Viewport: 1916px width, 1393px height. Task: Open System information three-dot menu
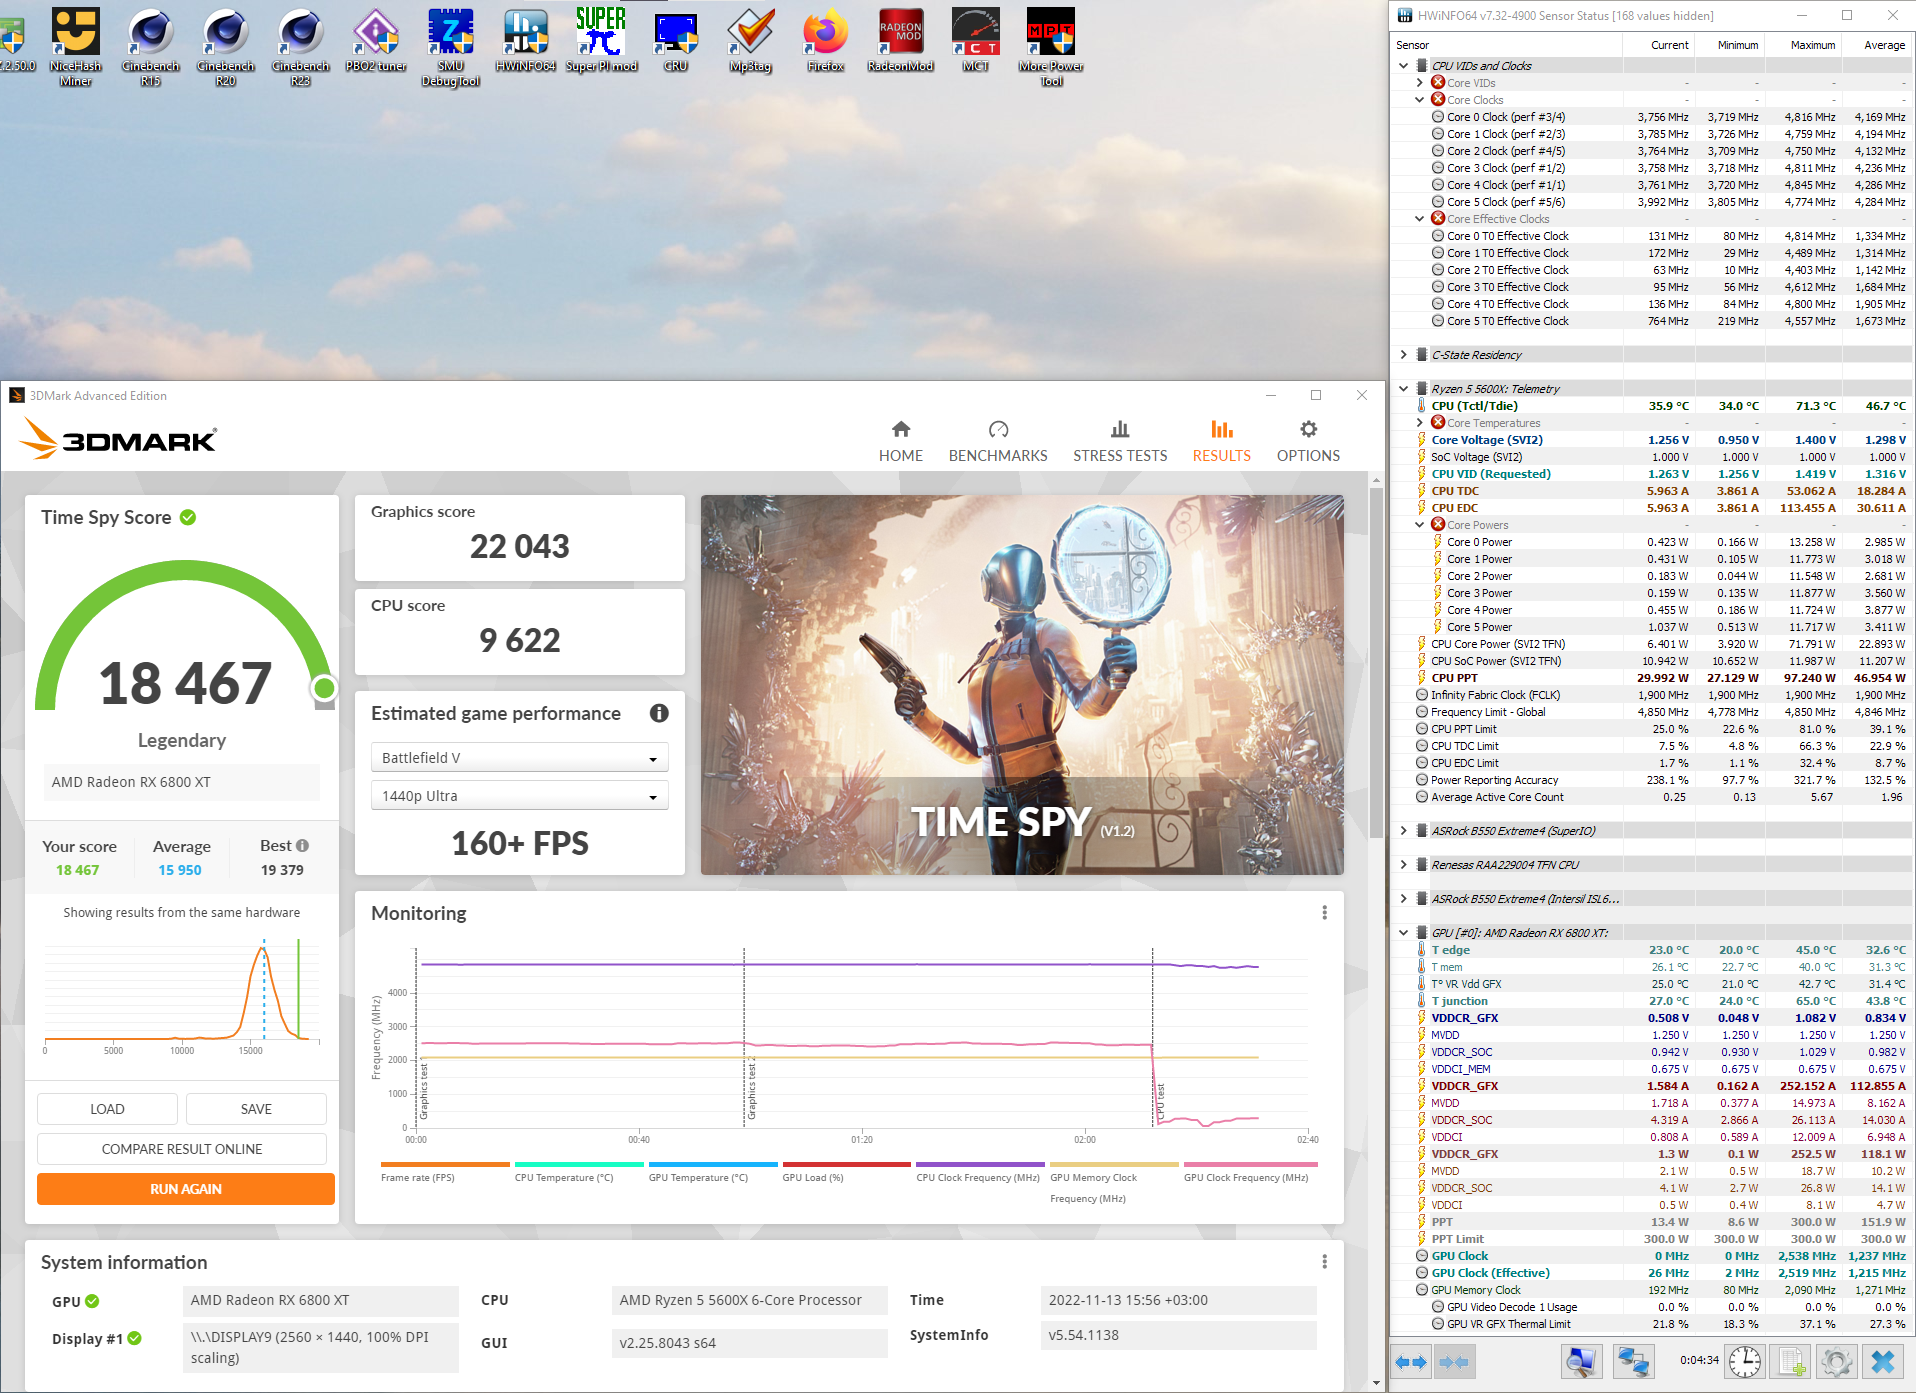coord(1325,1262)
